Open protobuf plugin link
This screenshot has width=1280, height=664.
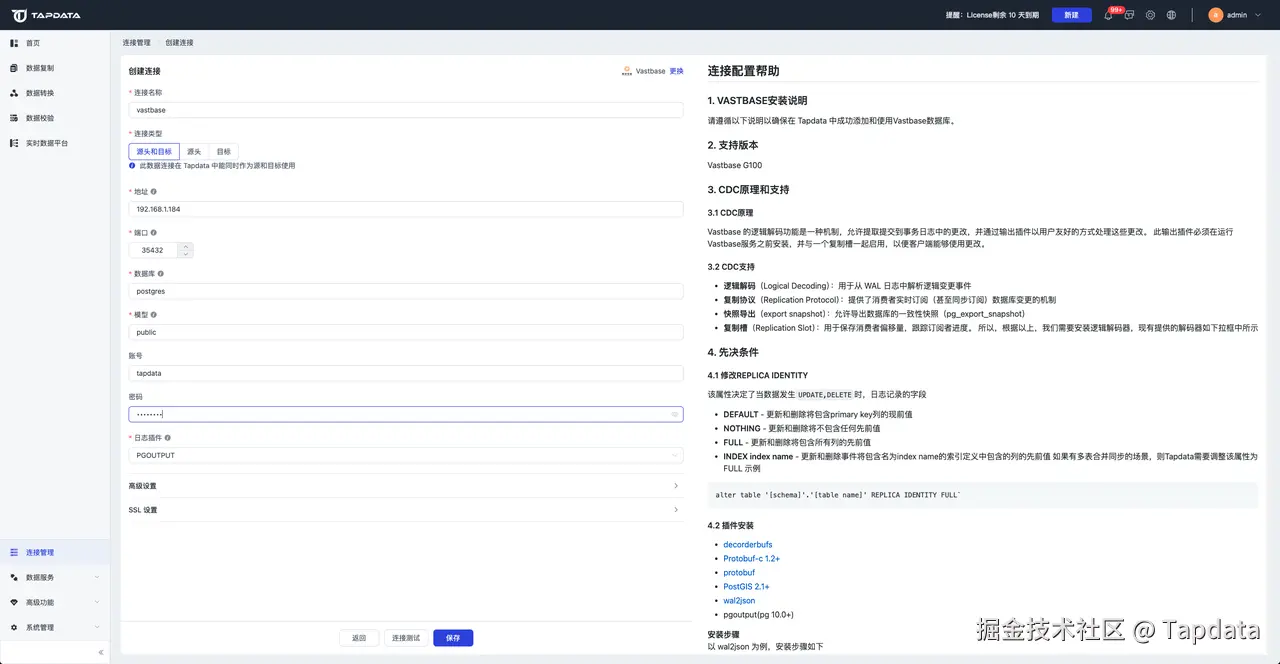pyautogui.click(x=740, y=573)
